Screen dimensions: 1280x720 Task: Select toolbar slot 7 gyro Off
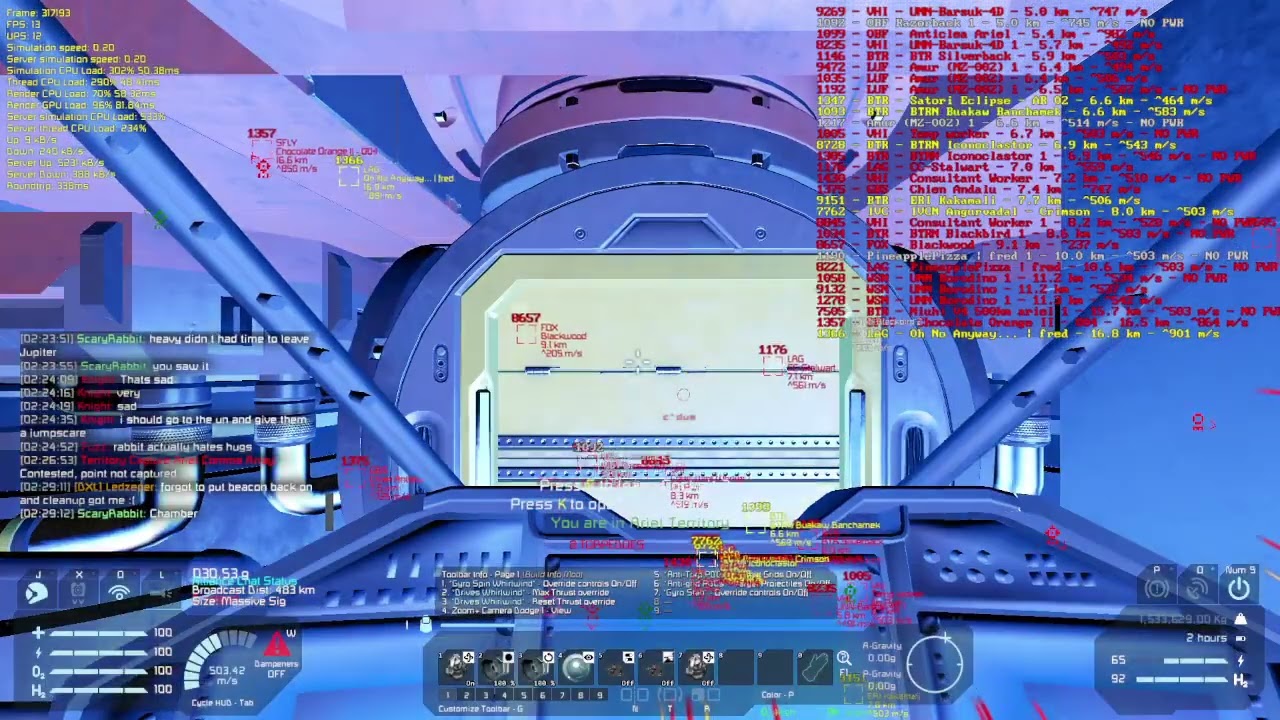point(697,667)
